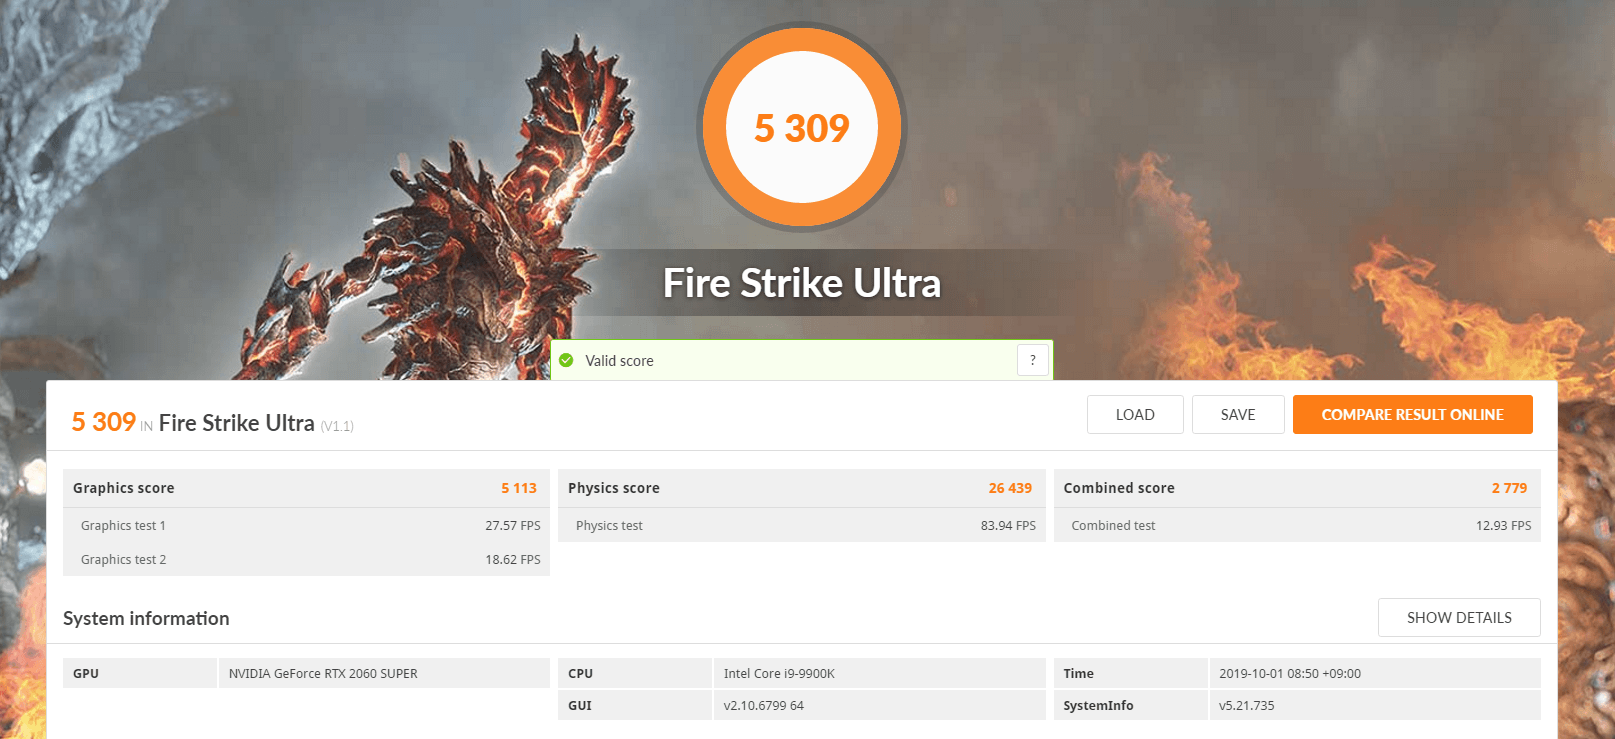Click the Fire Strike Ultra banner title
Screen dimensions: 1615x739
coord(802,283)
